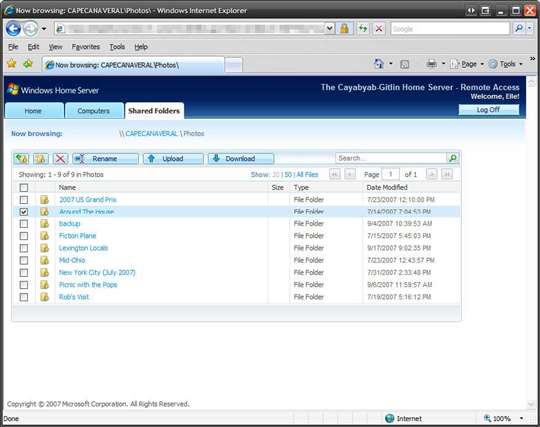Click the Log Off button
This screenshot has width=540, height=427.
tap(488, 110)
